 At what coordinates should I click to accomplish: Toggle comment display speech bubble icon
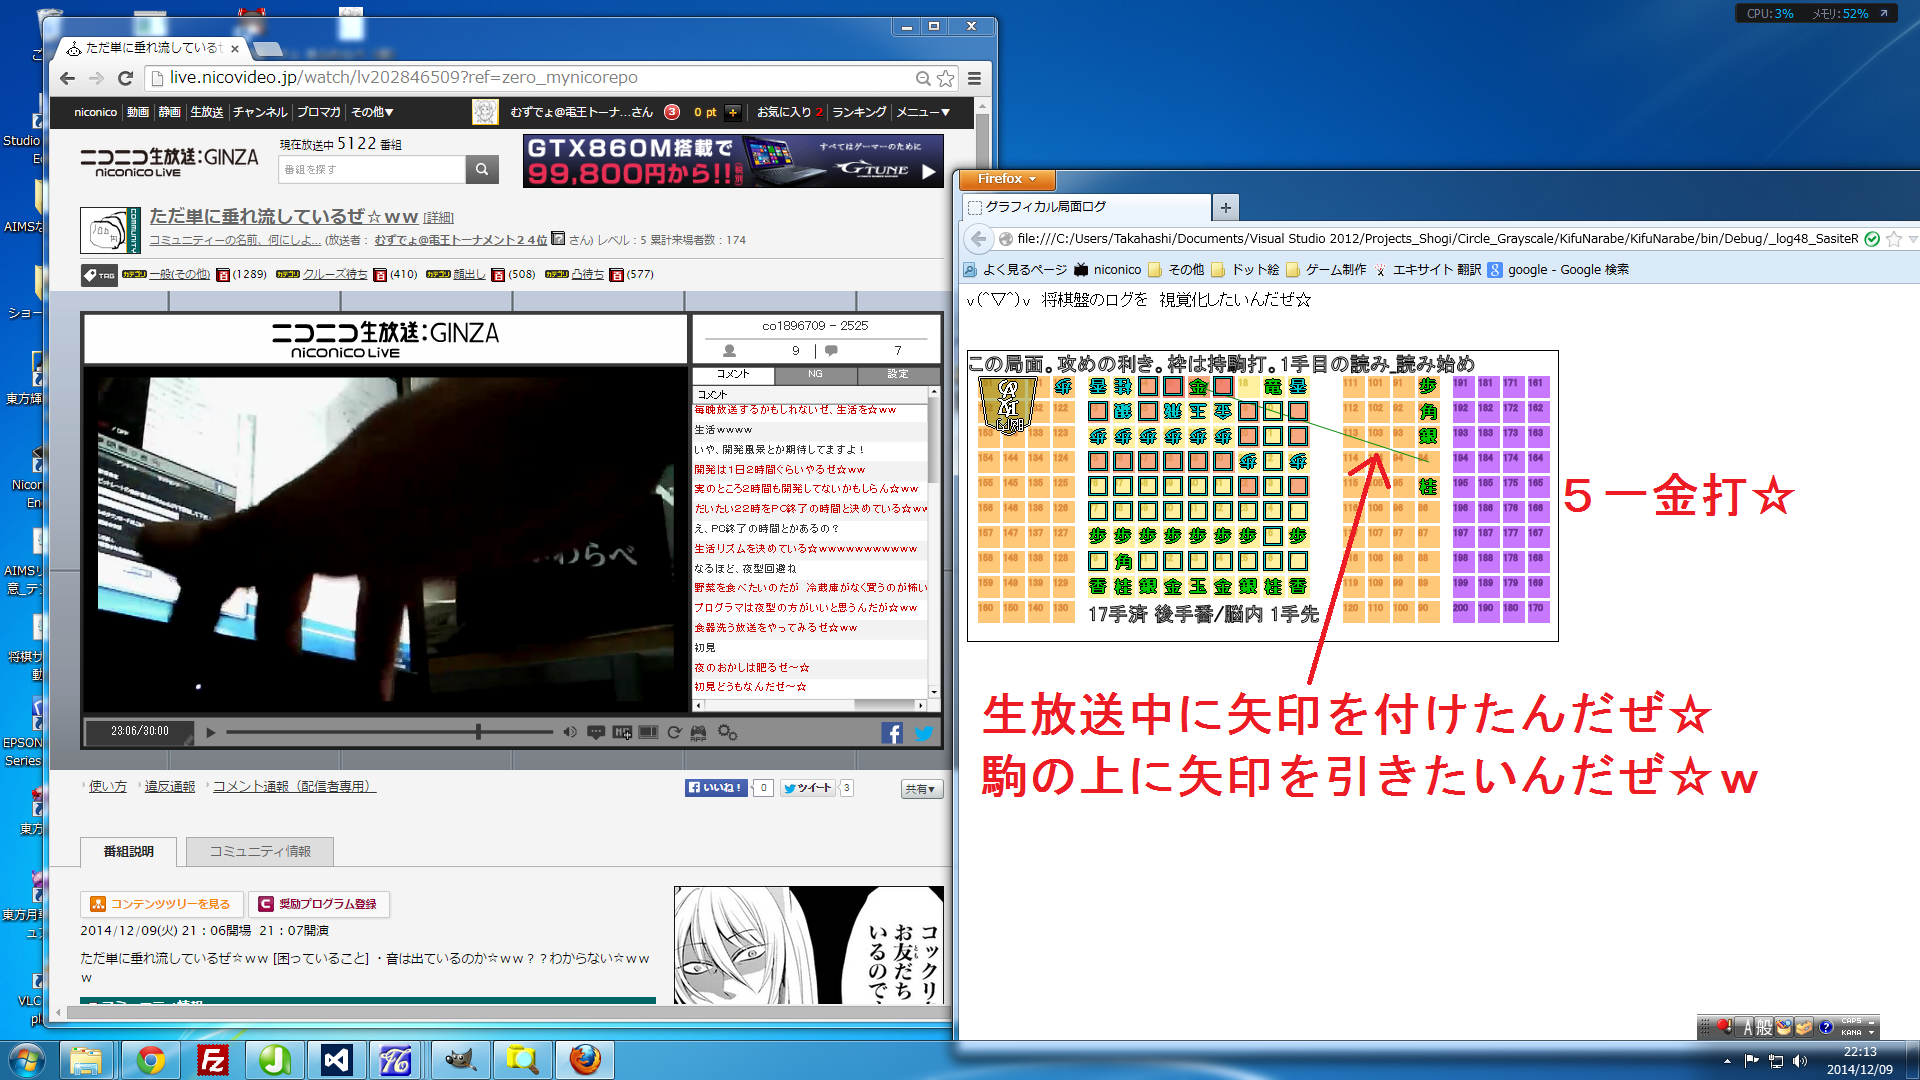point(596,732)
